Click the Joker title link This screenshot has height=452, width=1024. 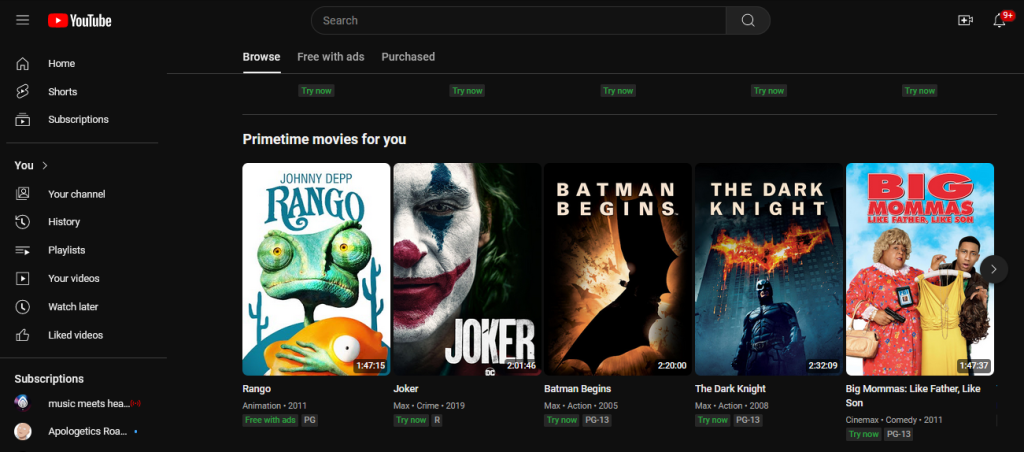(406, 389)
